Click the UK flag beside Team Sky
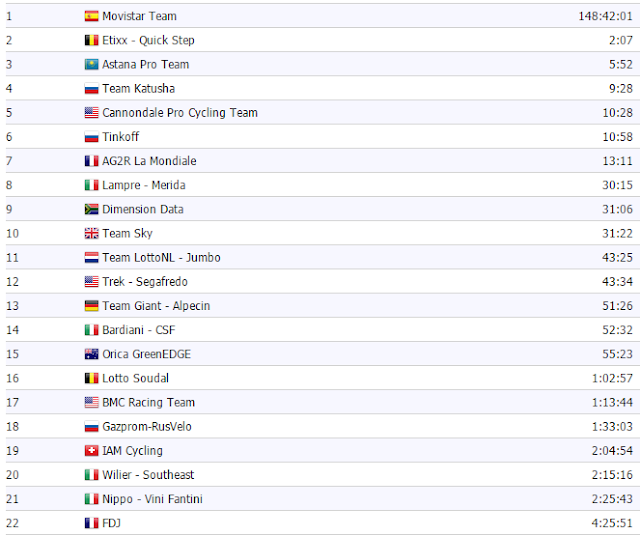 (x=91, y=234)
